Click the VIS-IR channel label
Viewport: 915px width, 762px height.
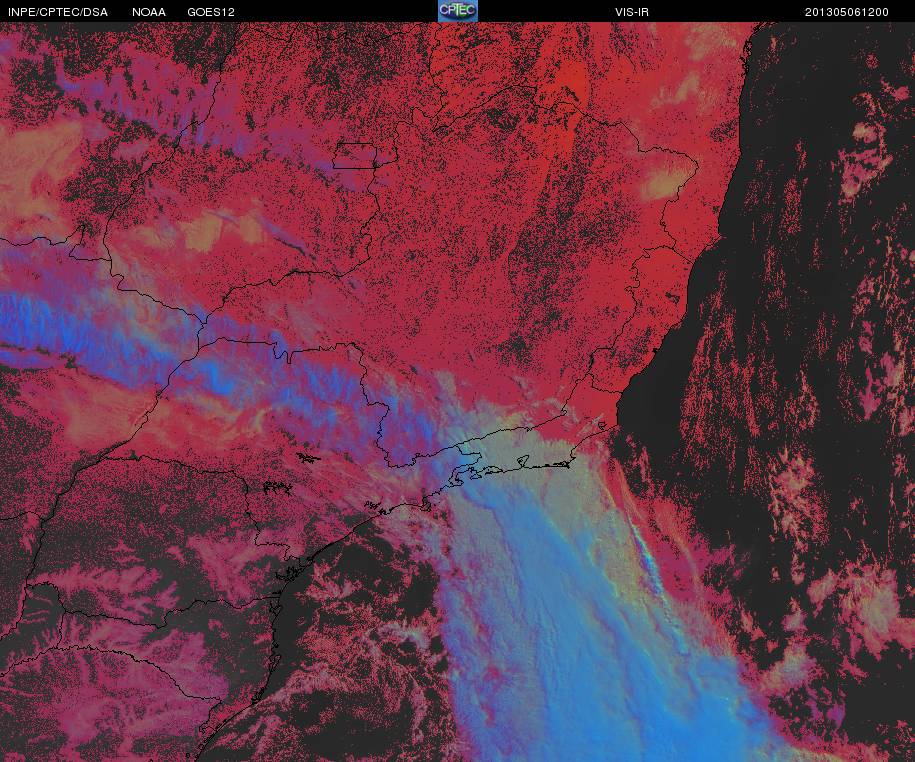[632, 12]
